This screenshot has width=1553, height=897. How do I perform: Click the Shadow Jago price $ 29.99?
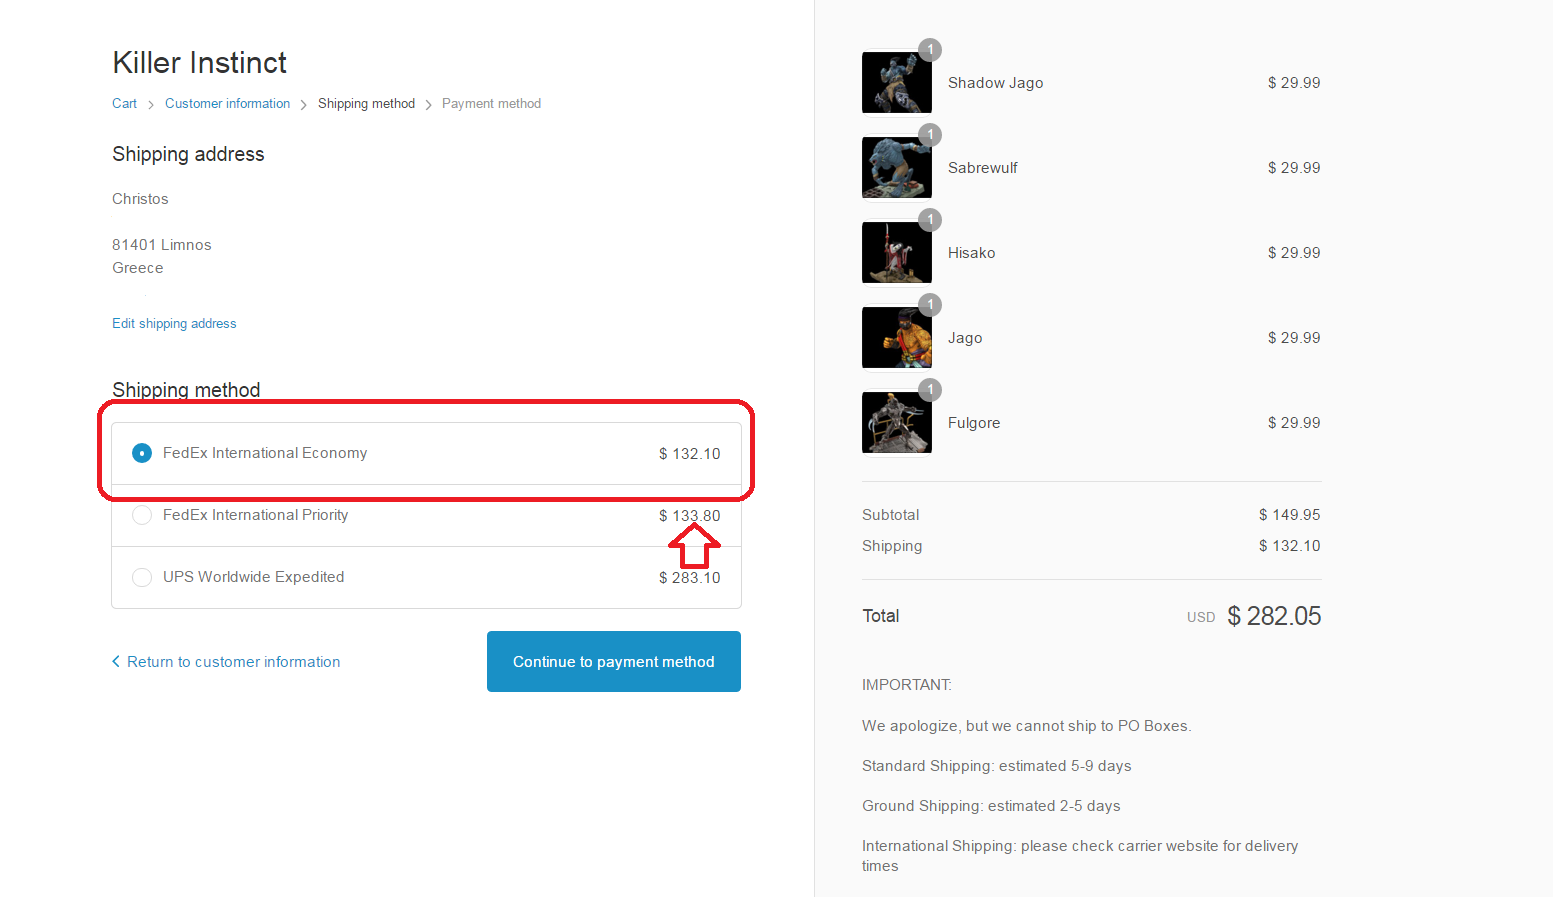point(1293,83)
